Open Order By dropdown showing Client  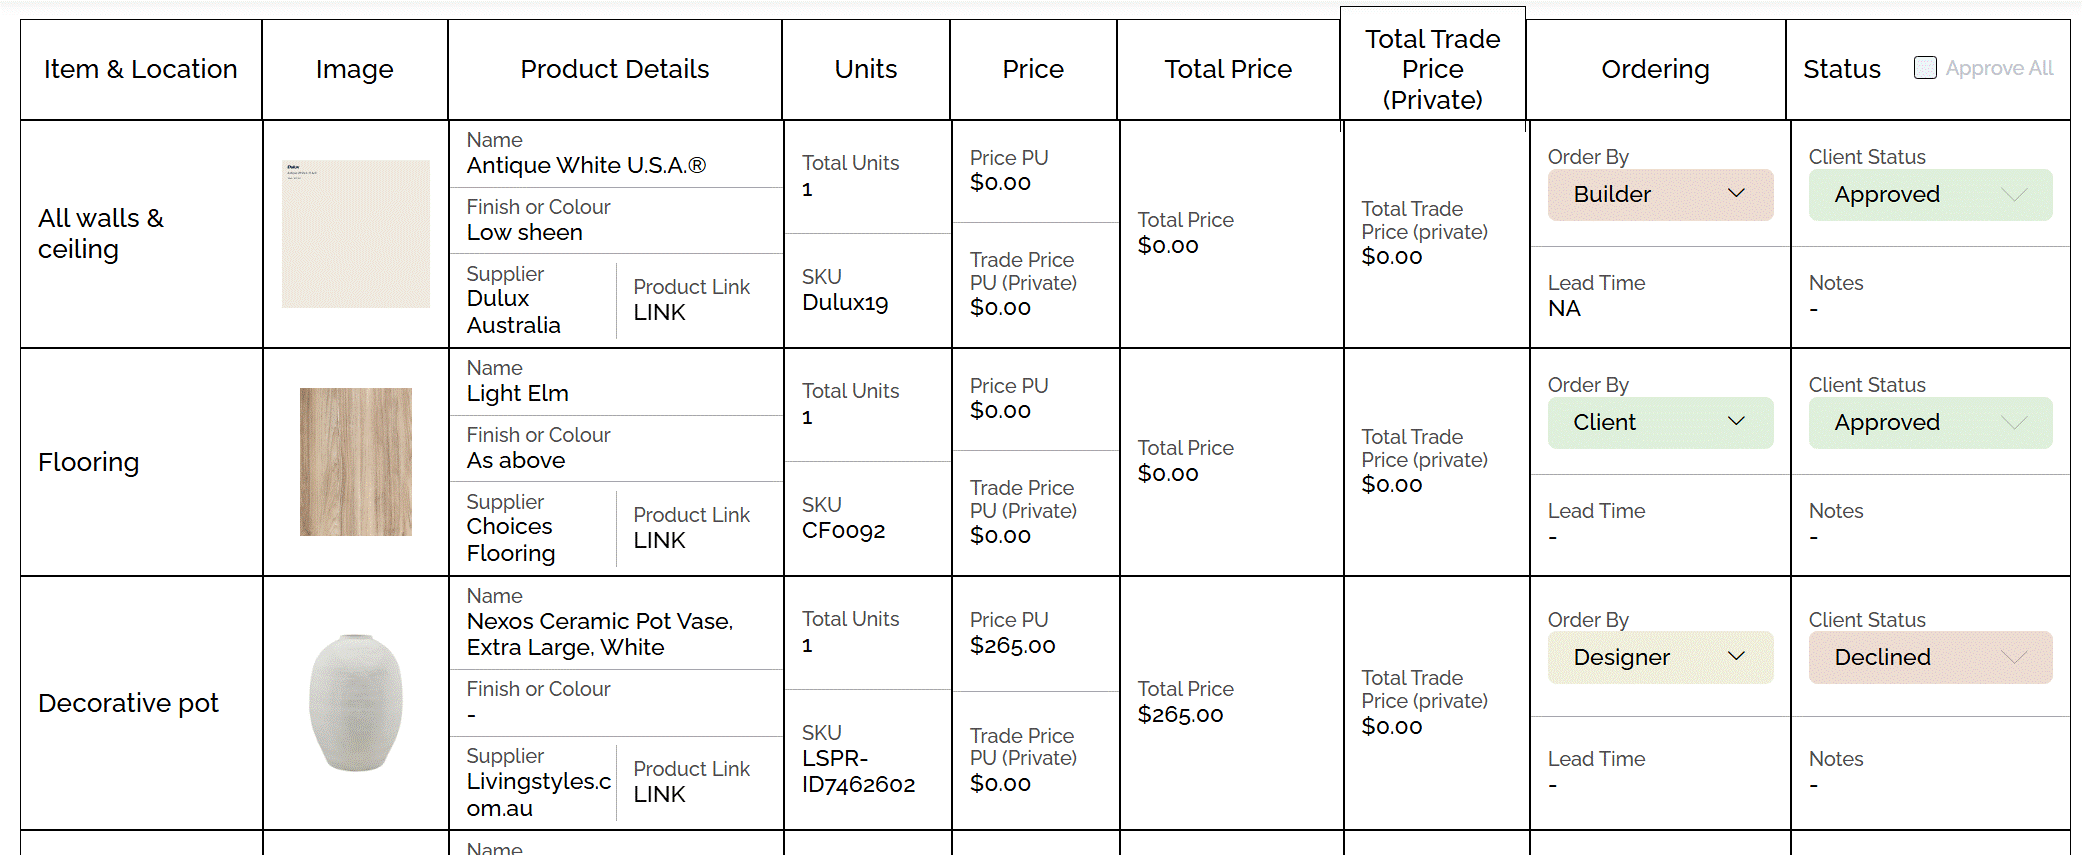(1659, 423)
